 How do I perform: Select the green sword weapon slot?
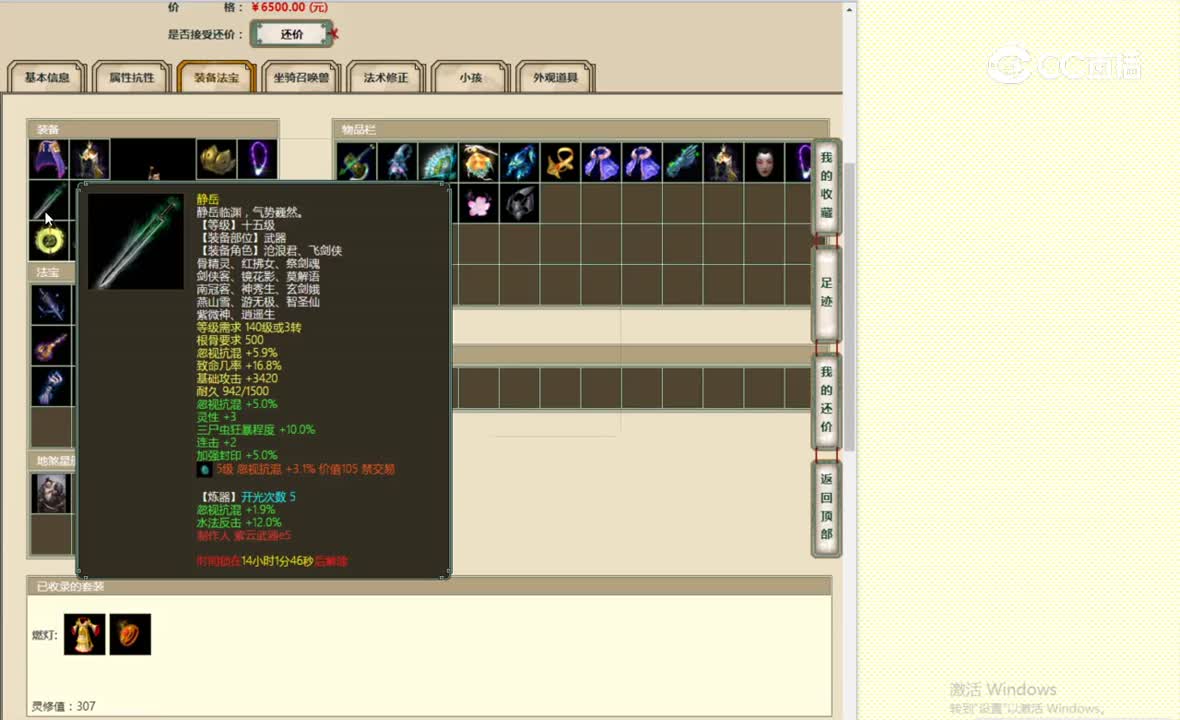coord(49,200)
